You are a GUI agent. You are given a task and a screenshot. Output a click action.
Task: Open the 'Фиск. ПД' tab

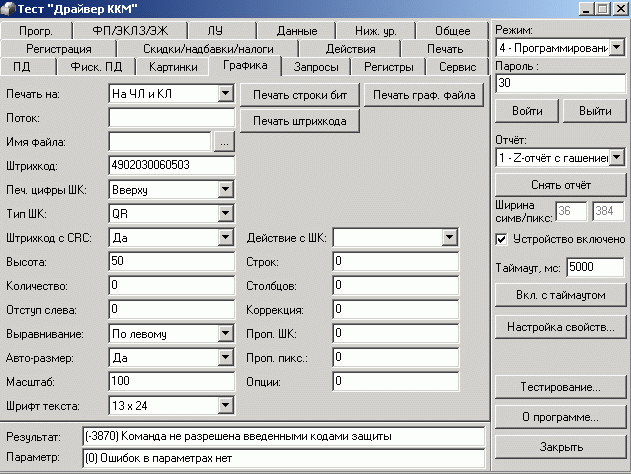point(96,66)
